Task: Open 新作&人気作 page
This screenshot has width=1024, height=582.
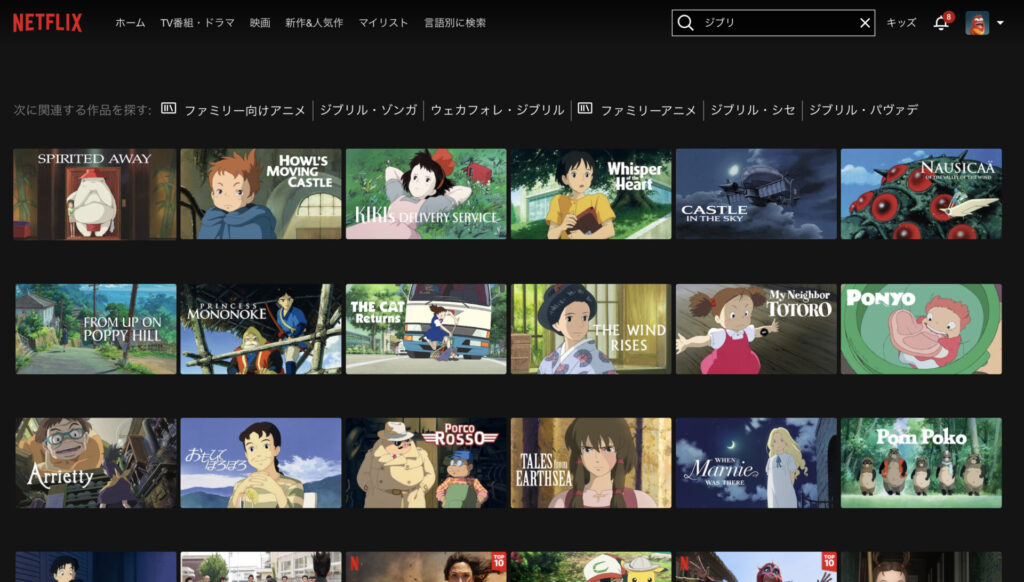Action: [x=314, y=23]
